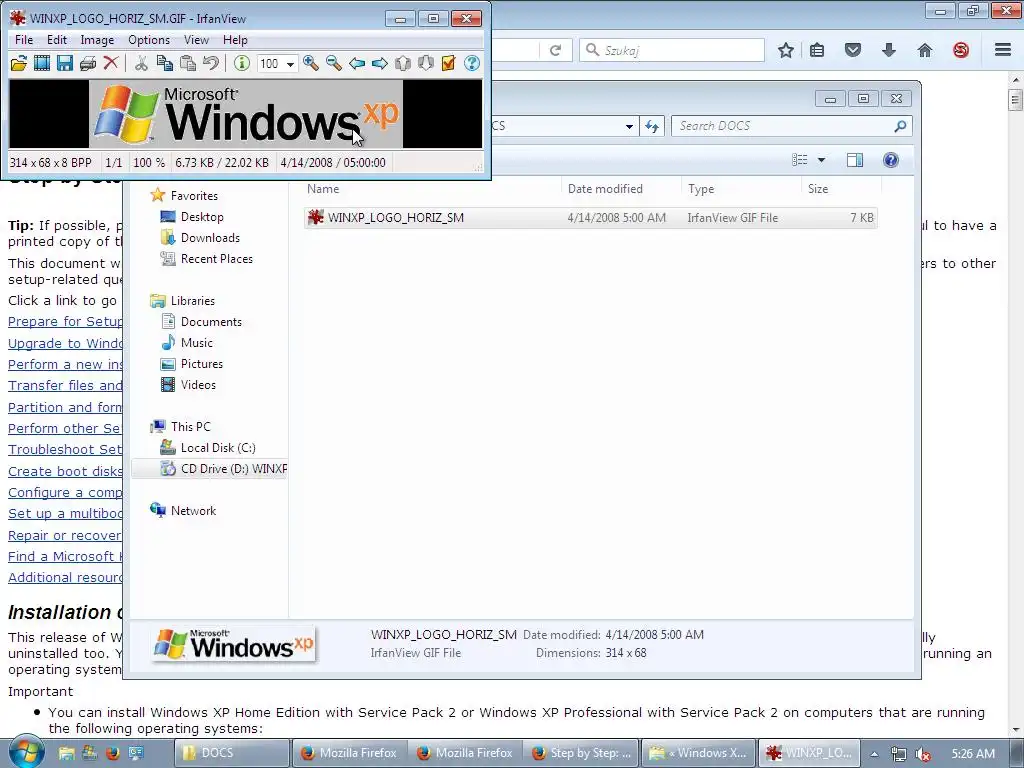The image size is (1024, 768).
Task: Open the Pictures library
Action: [201, 364]
